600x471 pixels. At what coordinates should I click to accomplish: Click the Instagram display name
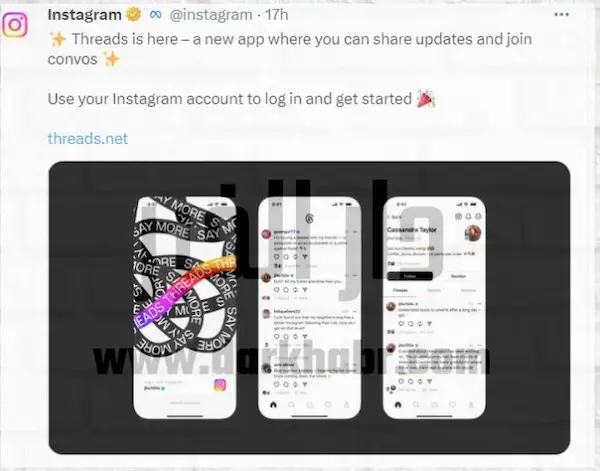[x=85, y=15]
